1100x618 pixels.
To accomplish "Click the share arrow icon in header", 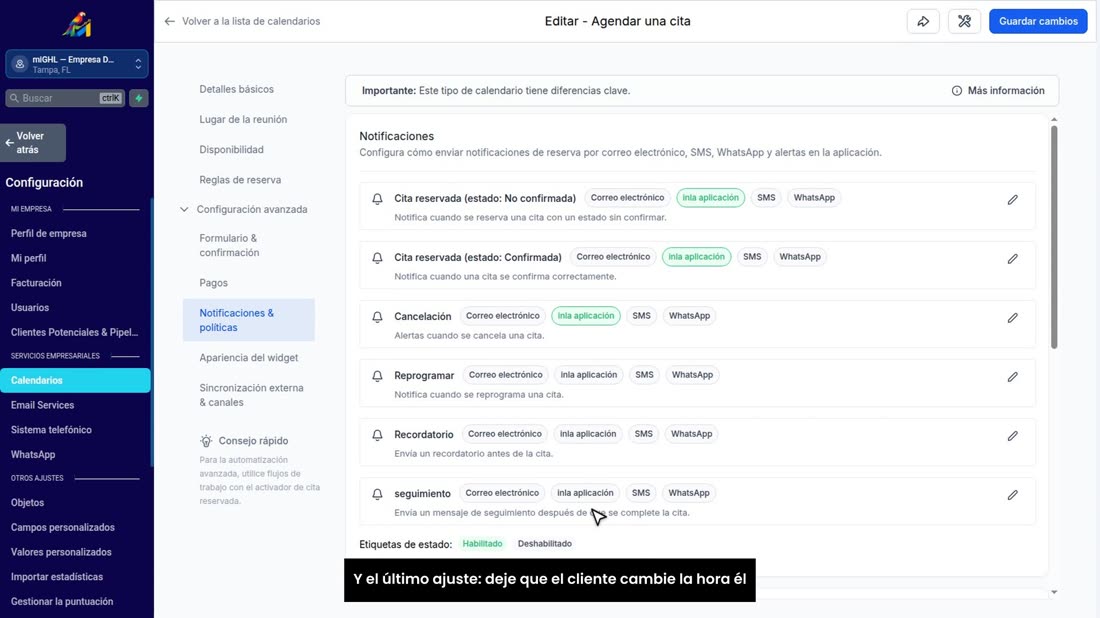I will (923, 21).
